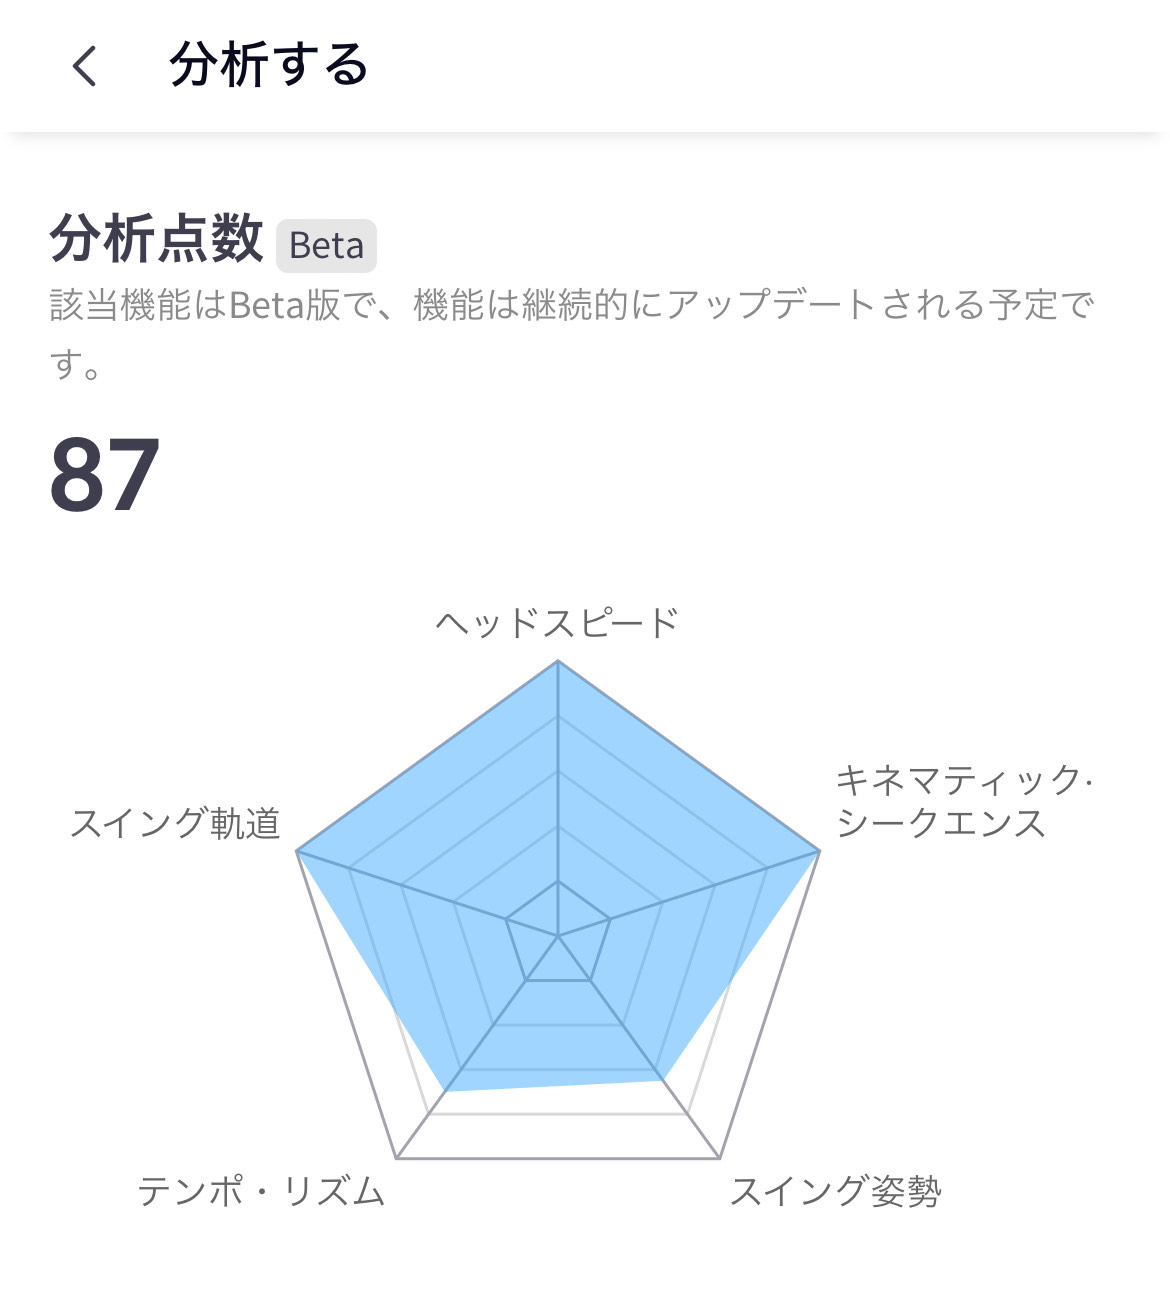Click the radar chart's right キネマティック vertex
Viewport: 1170px width, 1301px height.
pos(819,851)
